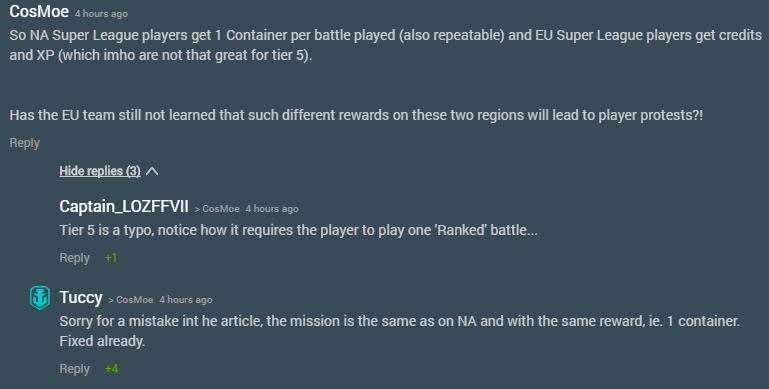Click Tuccy's 'Sorry for a mistake' comment text
This screenshot has width=769, height=389.
(400, 331)
